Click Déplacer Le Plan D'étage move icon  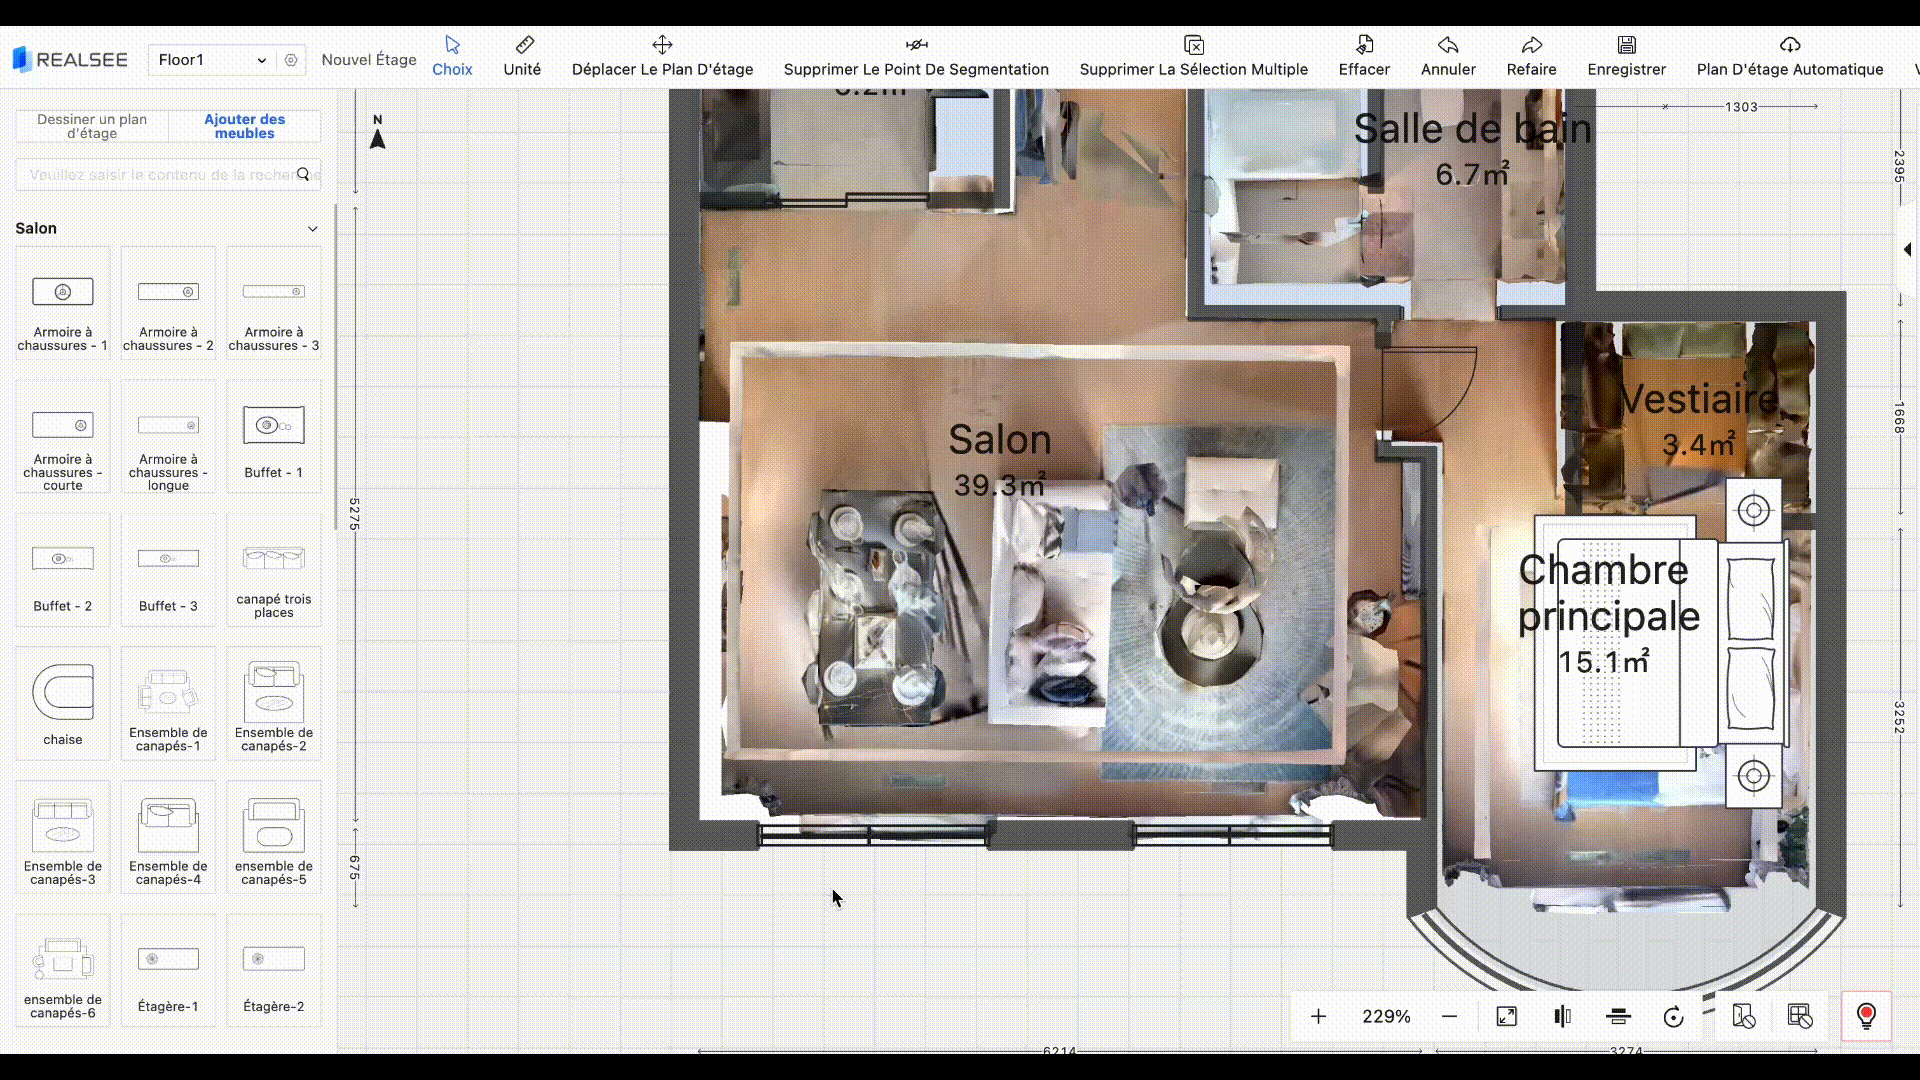click(662, 45)
